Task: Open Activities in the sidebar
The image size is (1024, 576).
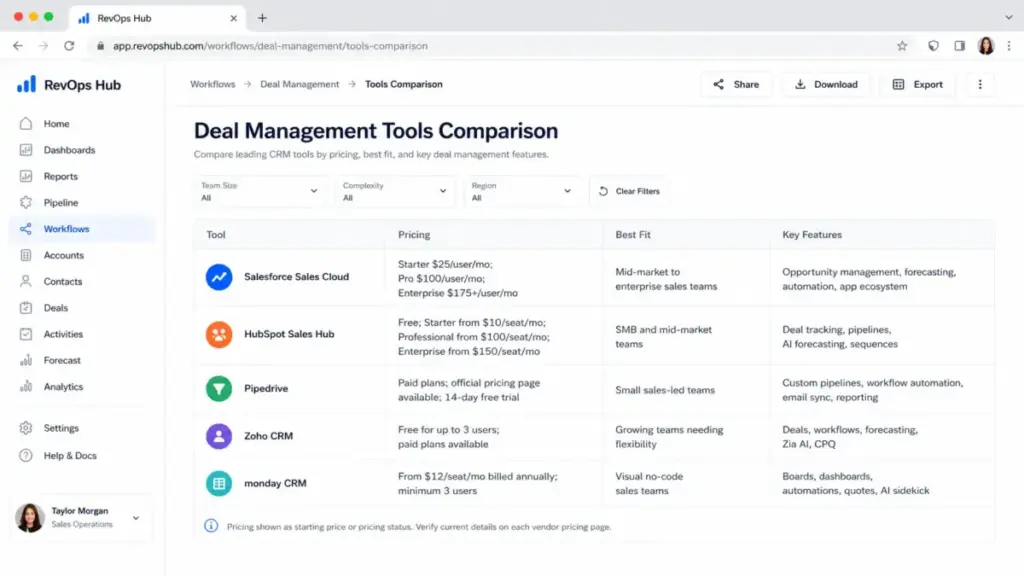Action: click(x=63, y=334)
